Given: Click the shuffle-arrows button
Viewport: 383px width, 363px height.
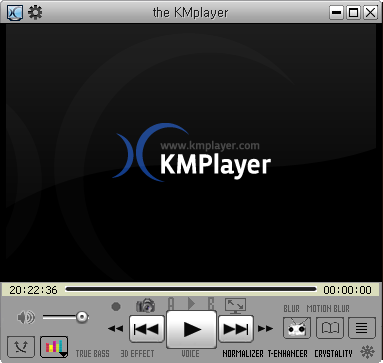Looking at the screenshot, I should (x=21, y=347).
